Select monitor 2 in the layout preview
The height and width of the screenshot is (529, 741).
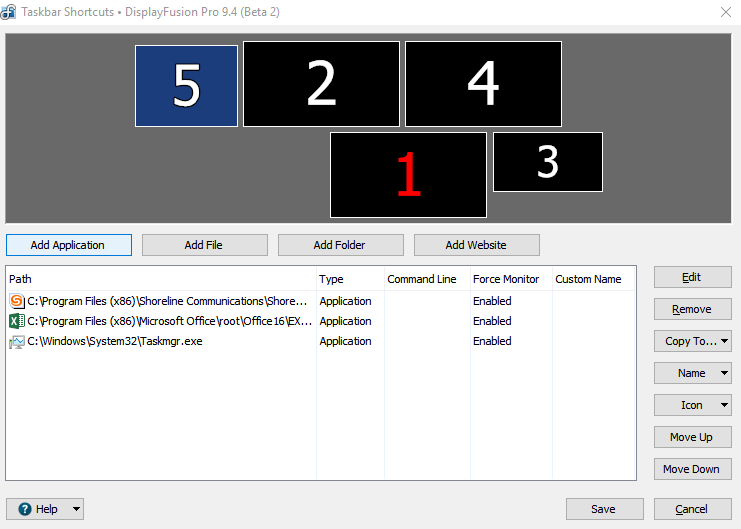(x=321, y=84)
